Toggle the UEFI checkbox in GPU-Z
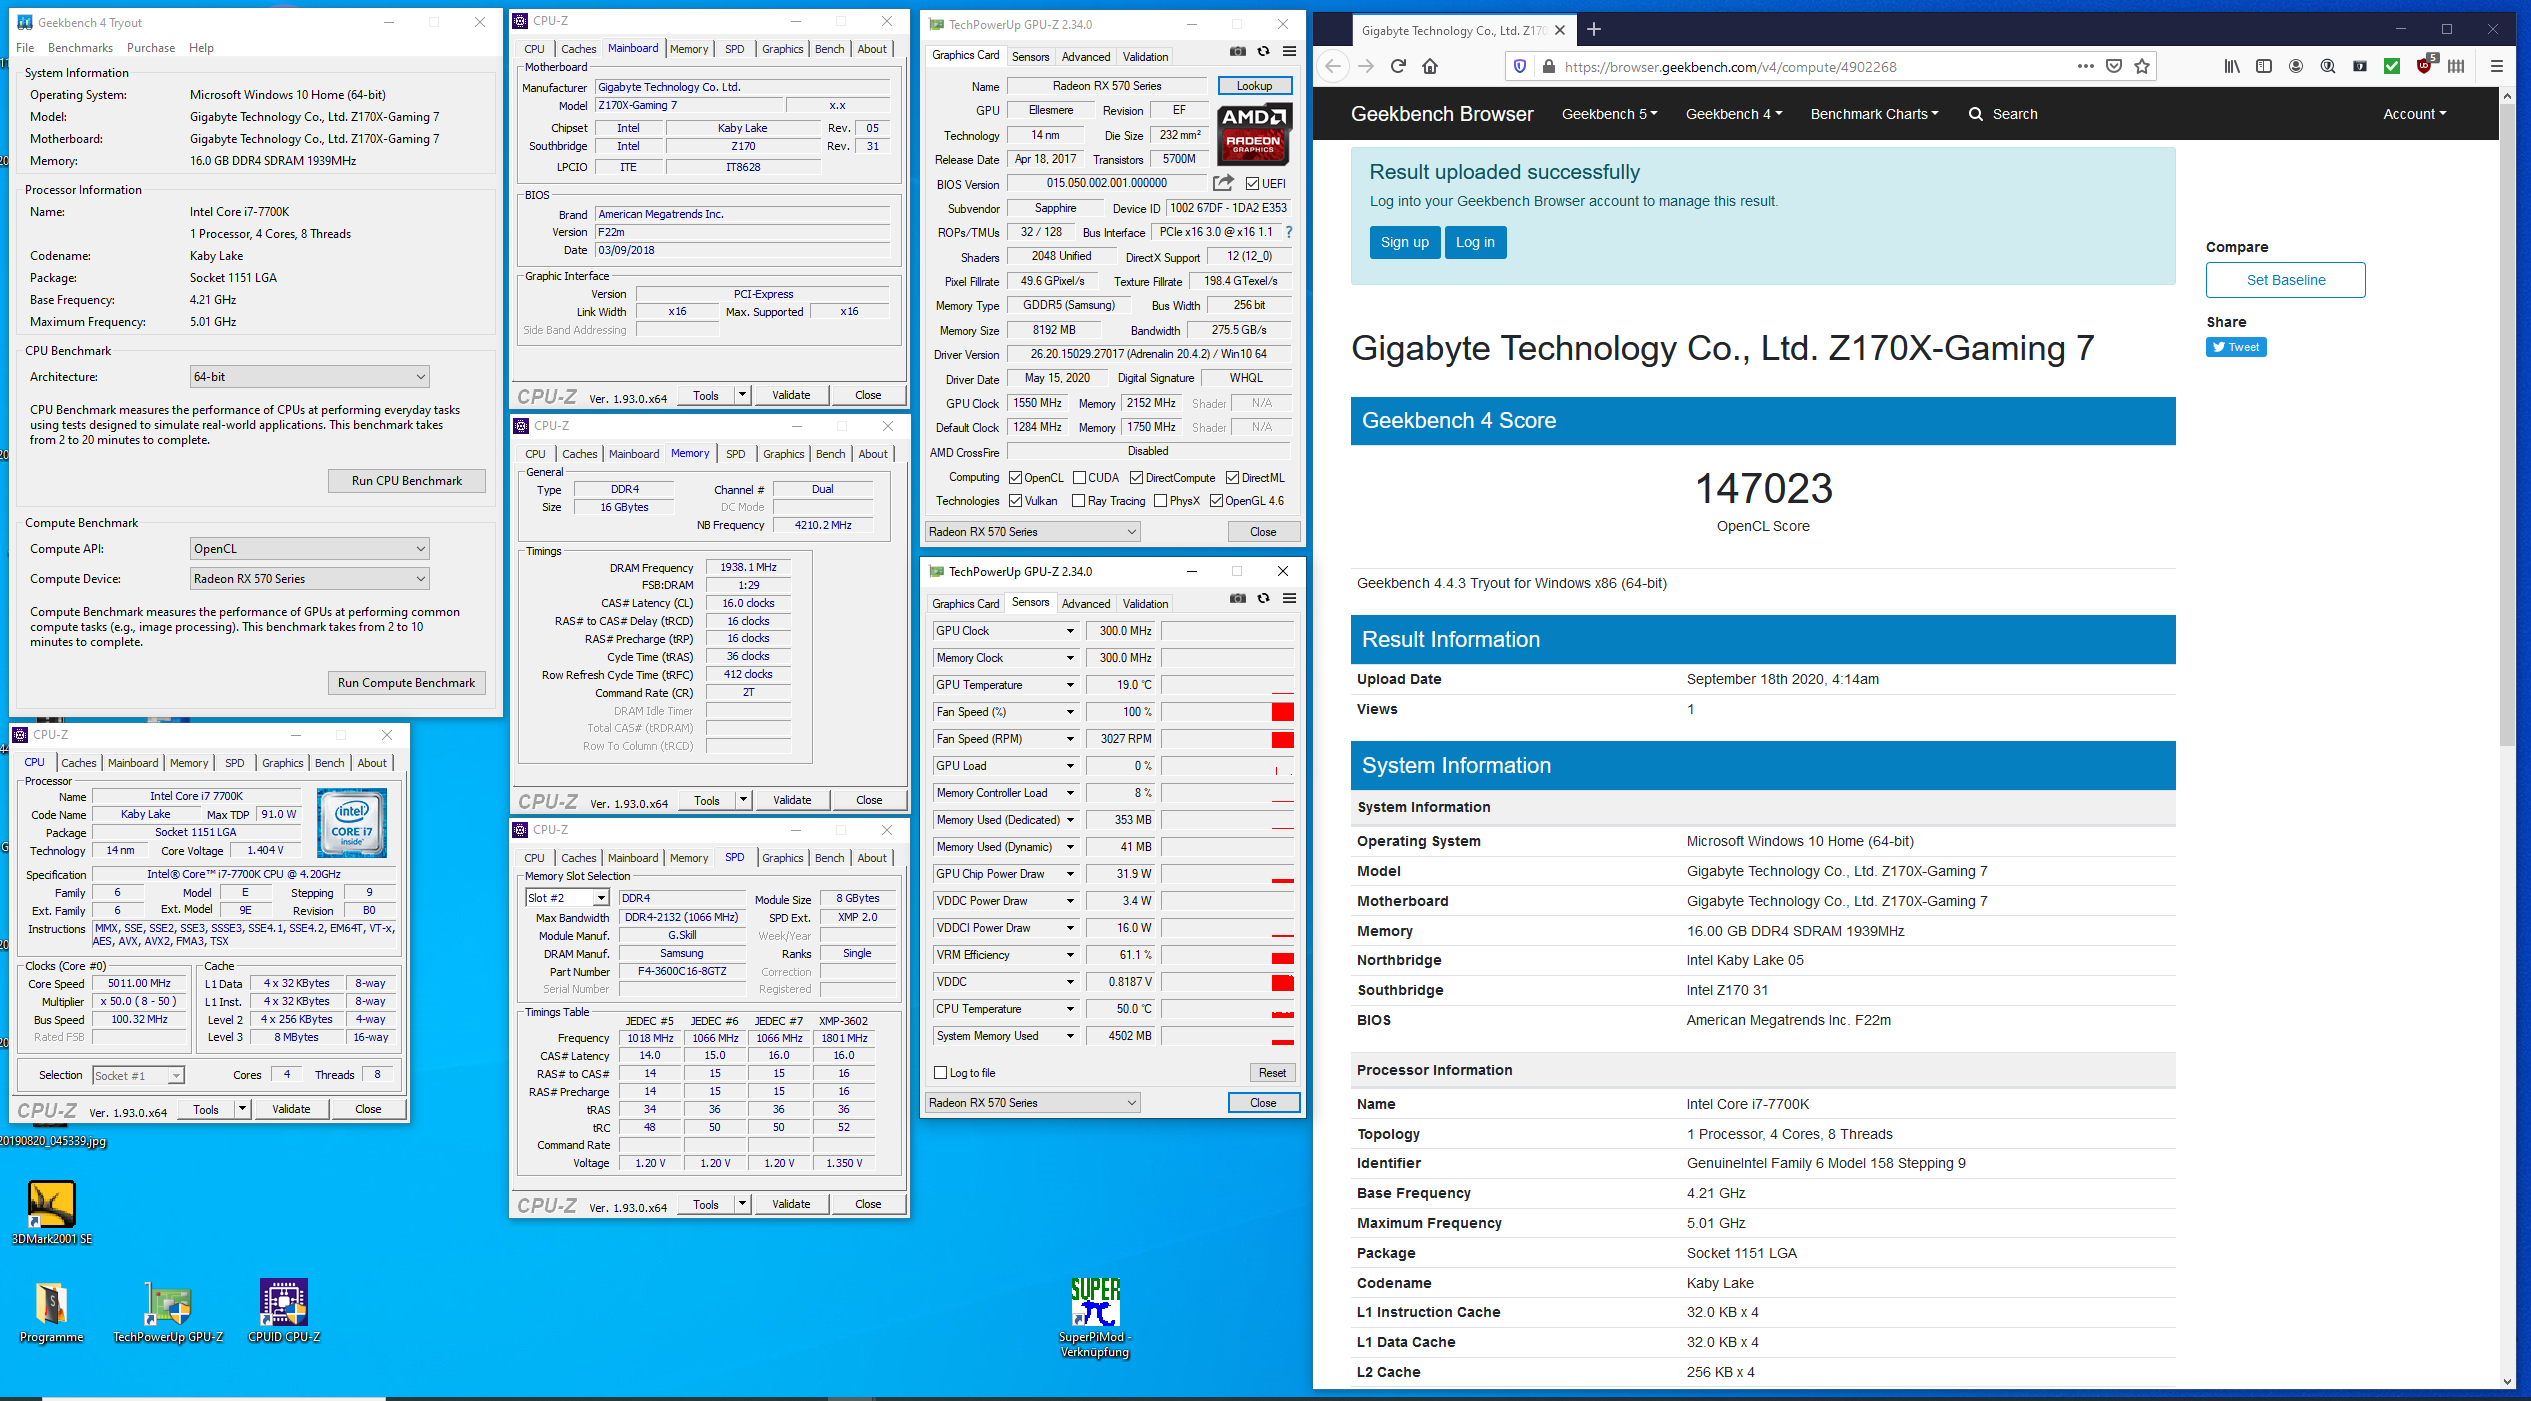Viewport: 2531px width, 1401px height. (1252, 184)
